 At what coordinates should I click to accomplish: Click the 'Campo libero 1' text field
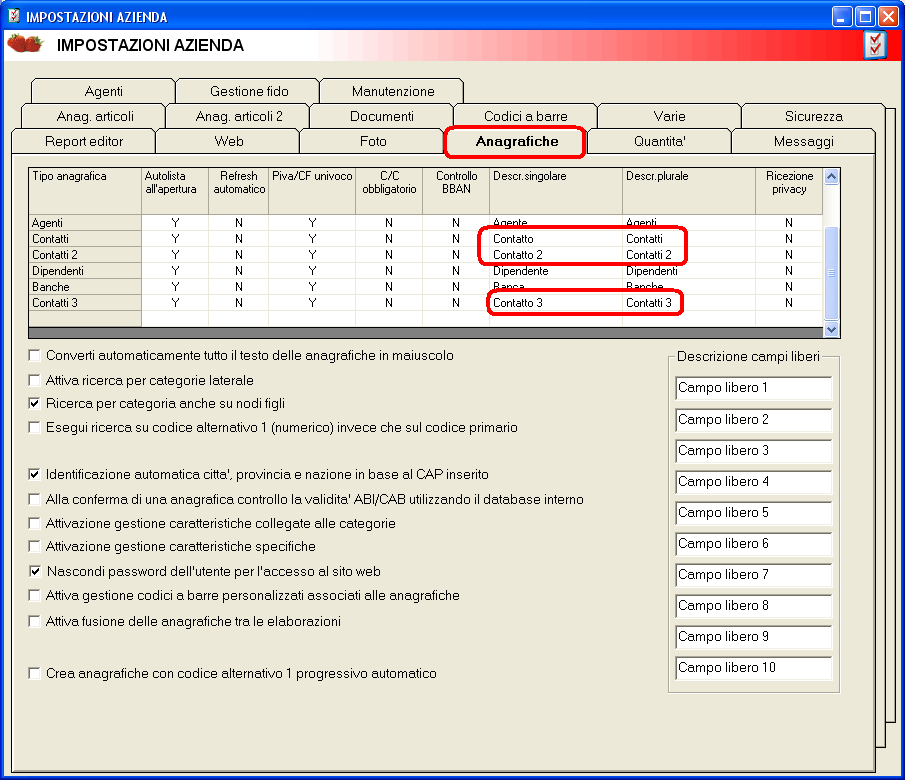[x=754, y=388]
